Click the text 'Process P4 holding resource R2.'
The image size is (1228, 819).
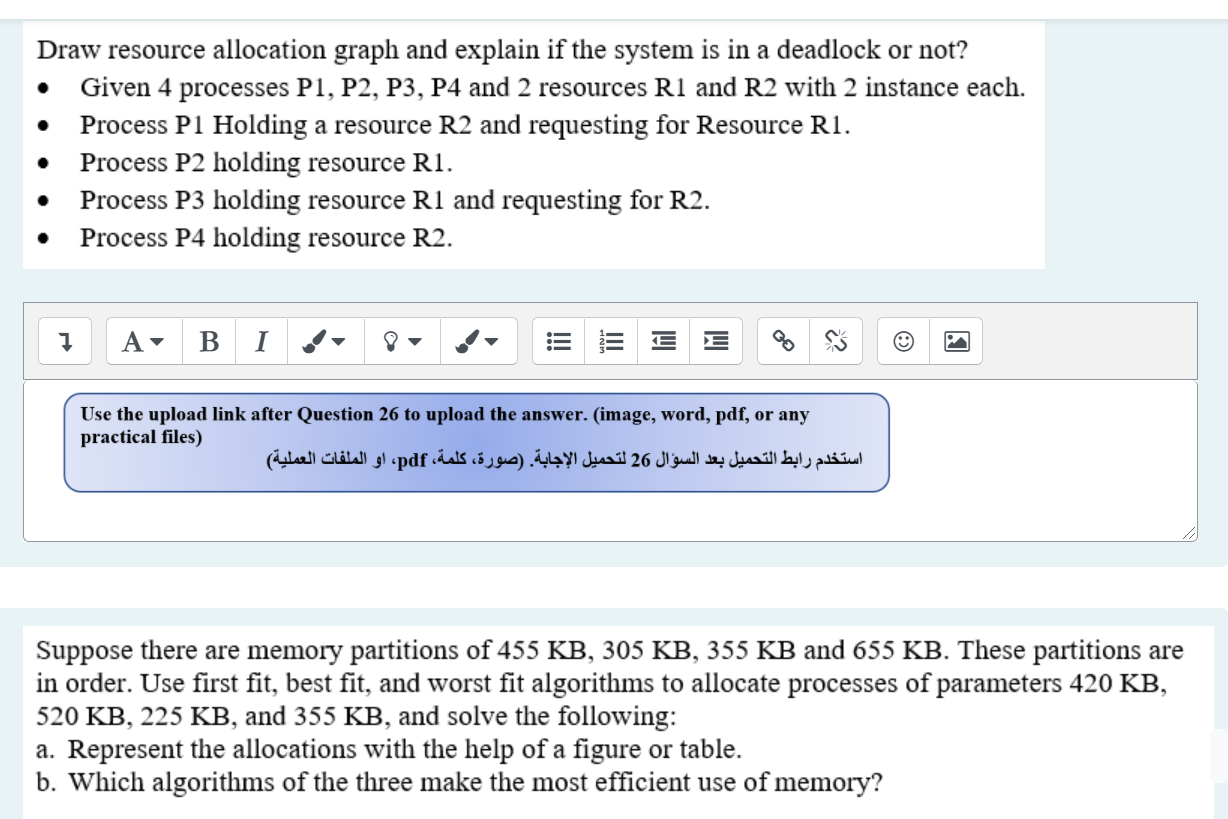click(x=266, y=237)
